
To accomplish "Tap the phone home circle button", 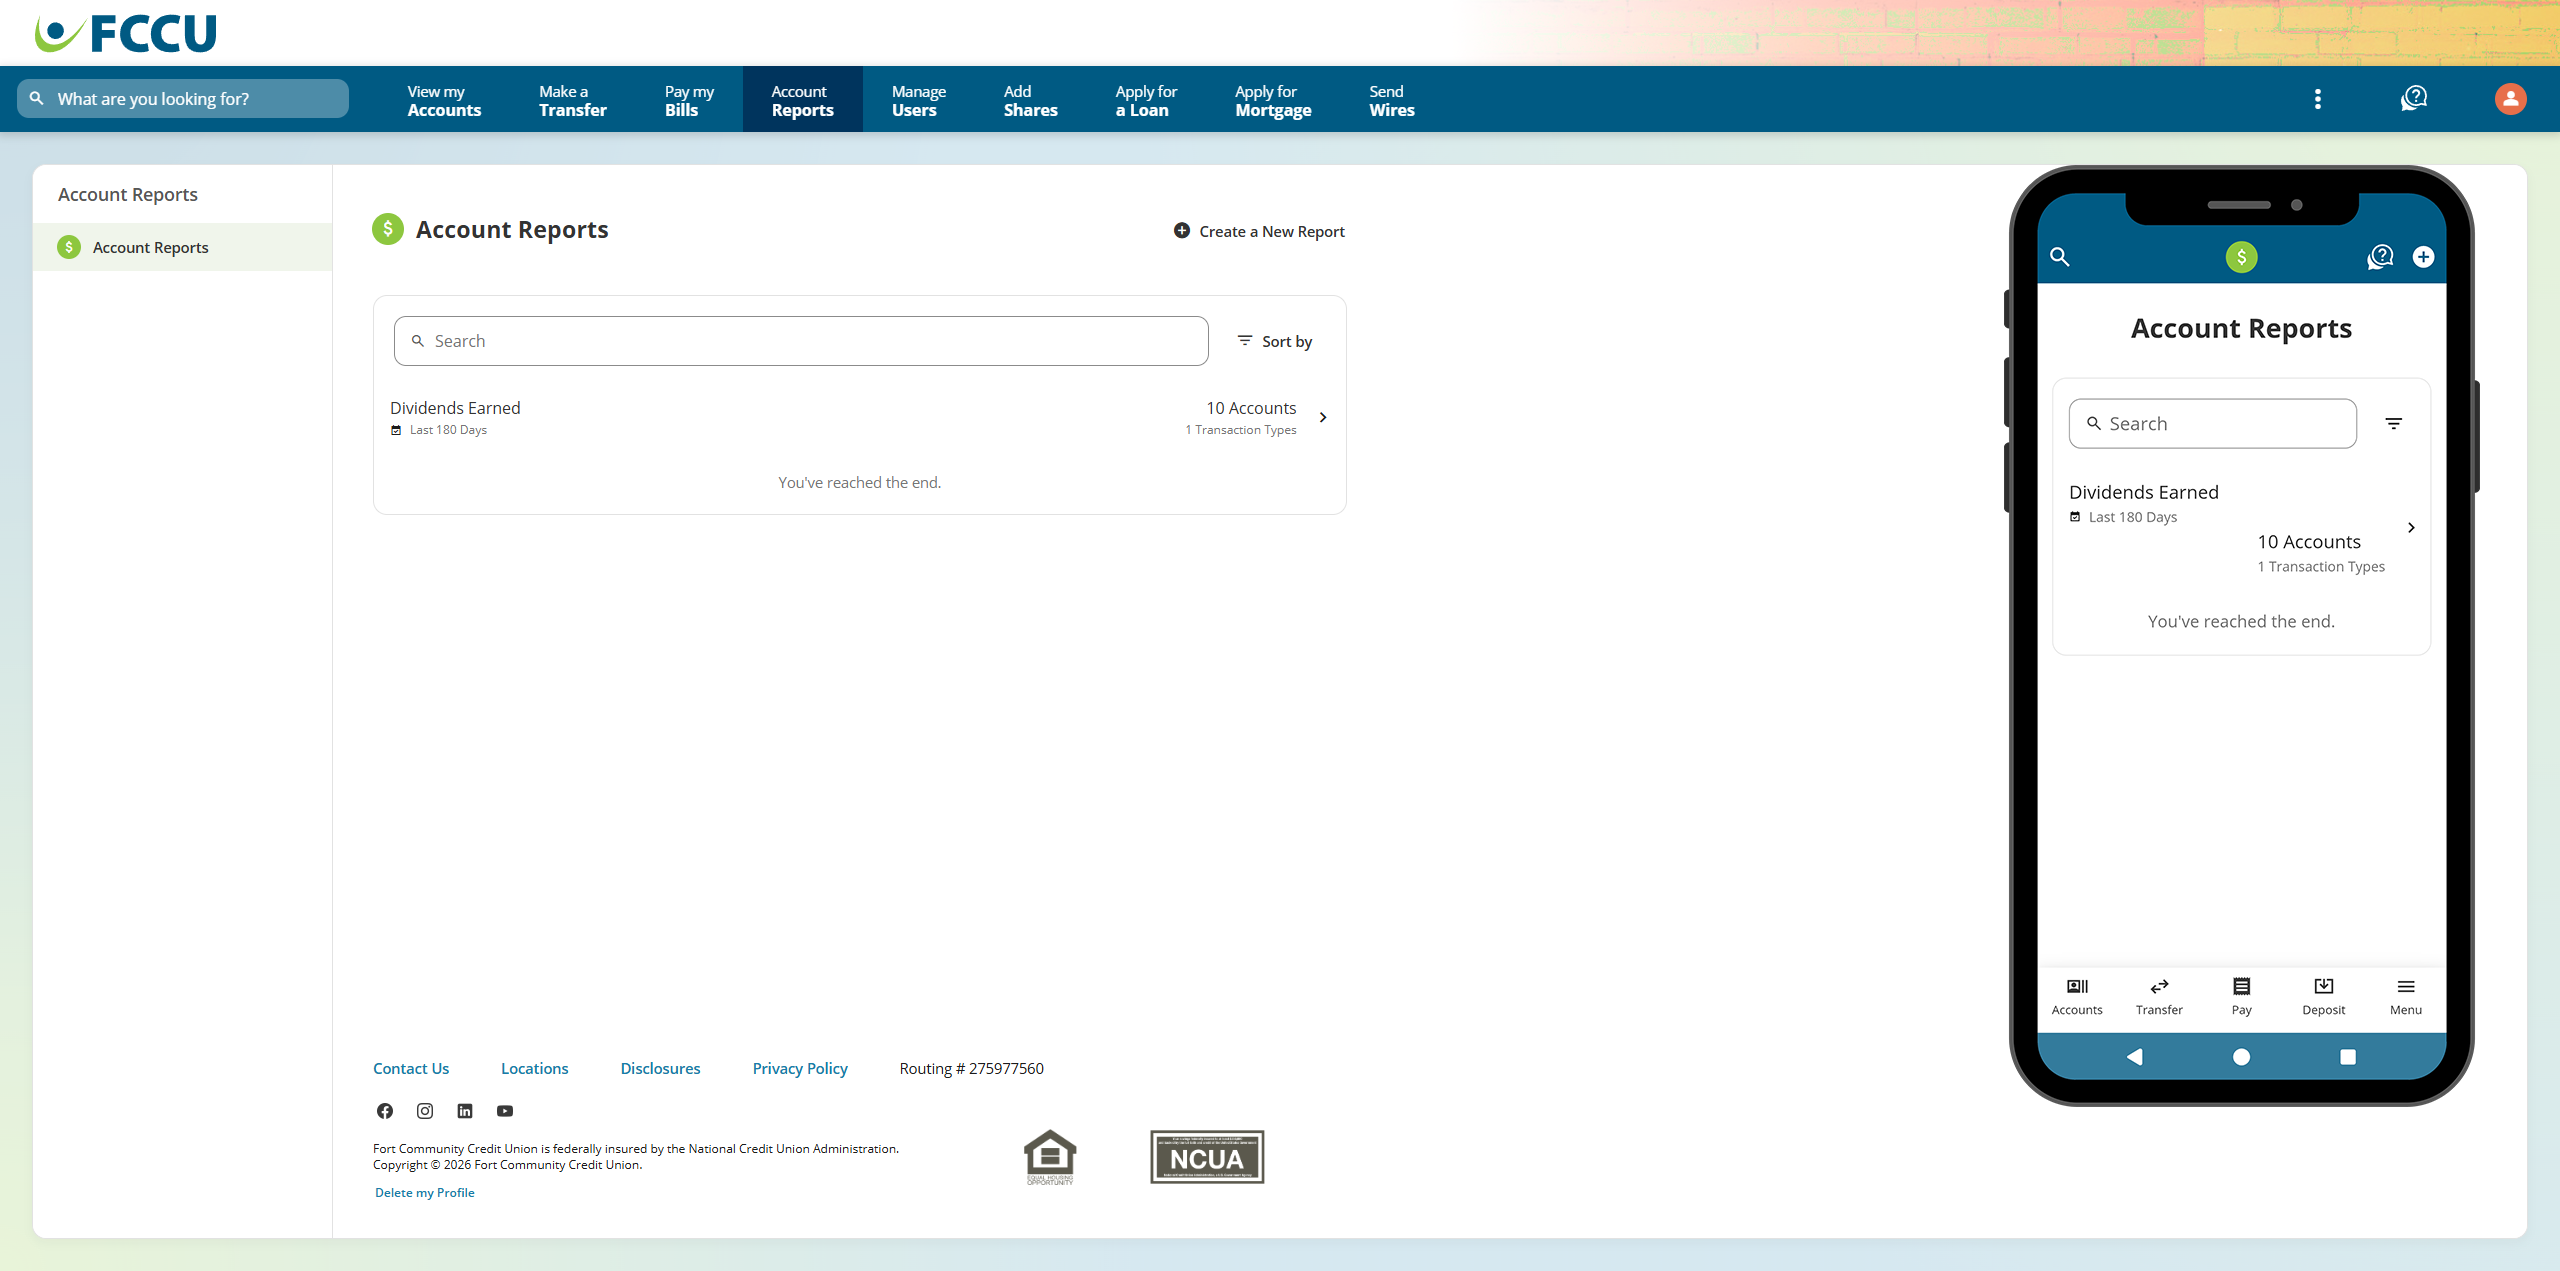I will pyautogui.click(x=2241, y=1057).
